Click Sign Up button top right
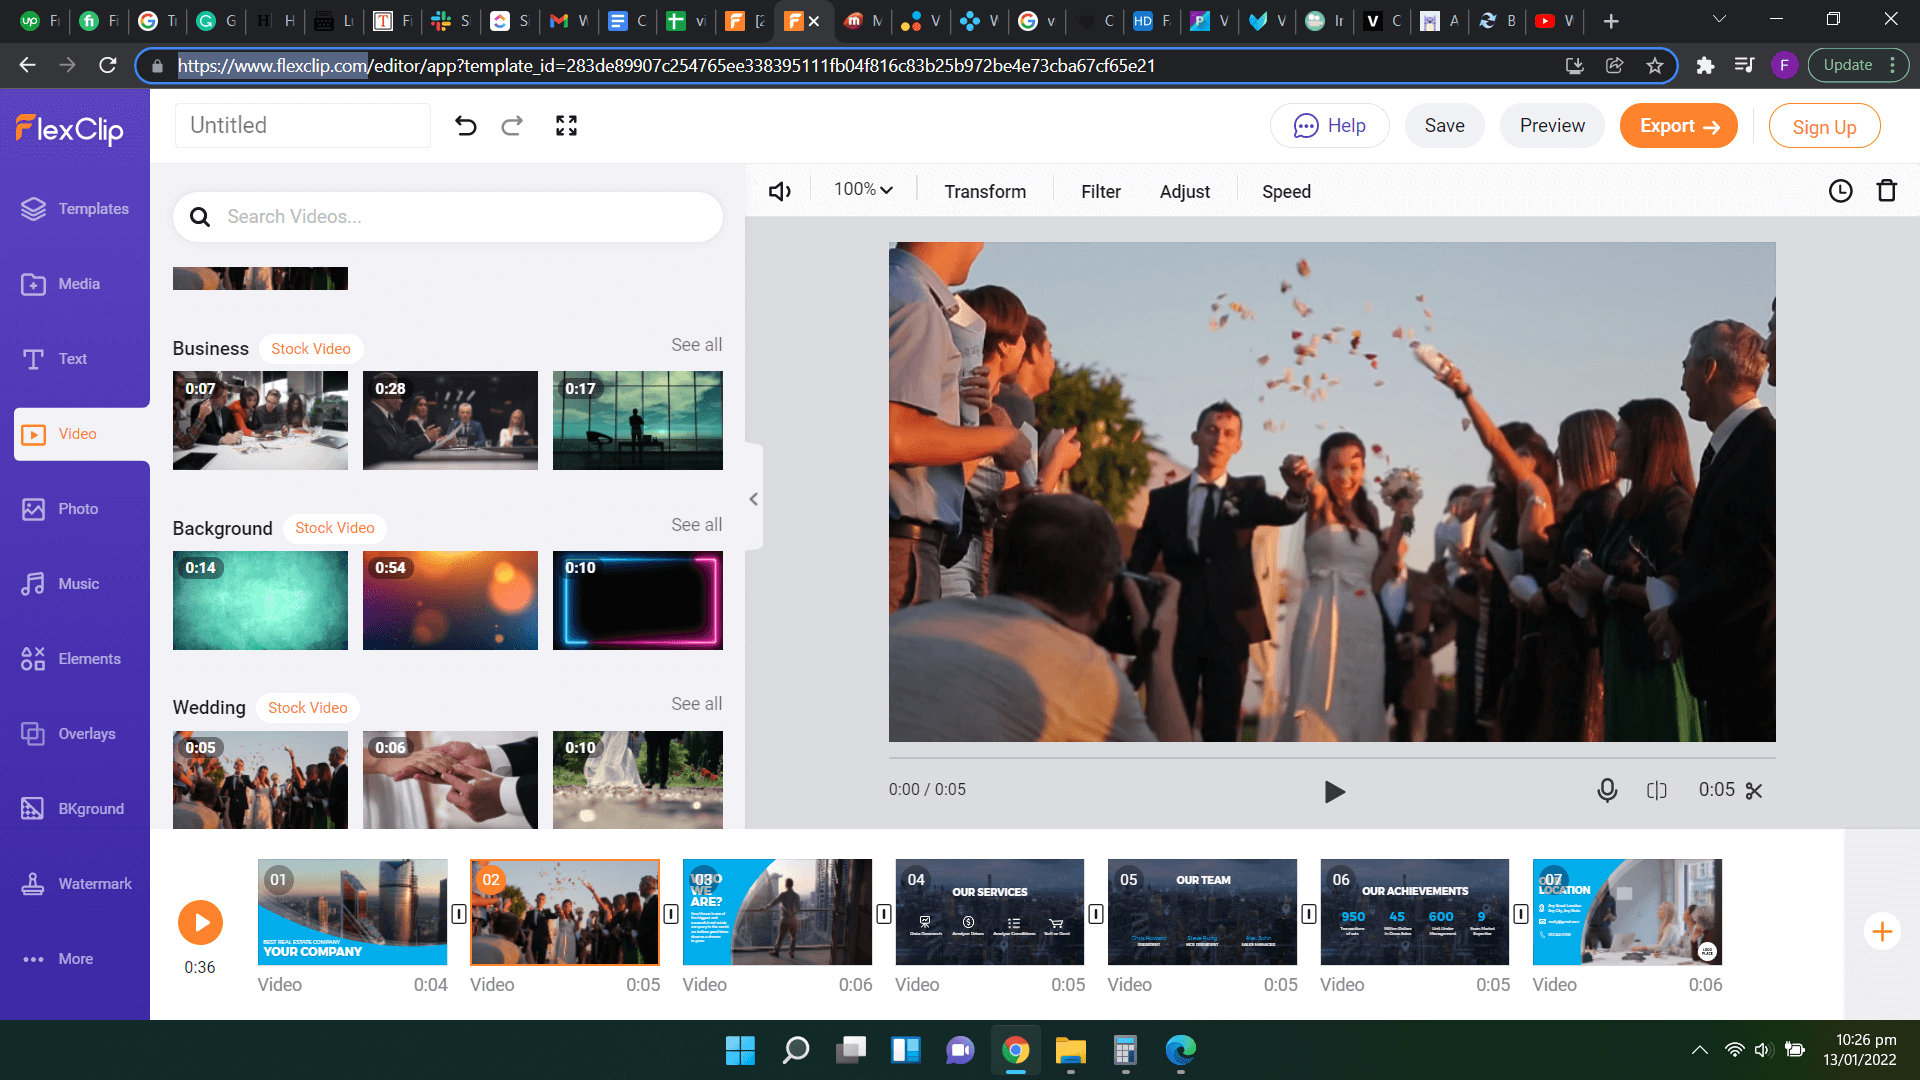Viewport: 1920px width, 1080px height. point(1825,125)
